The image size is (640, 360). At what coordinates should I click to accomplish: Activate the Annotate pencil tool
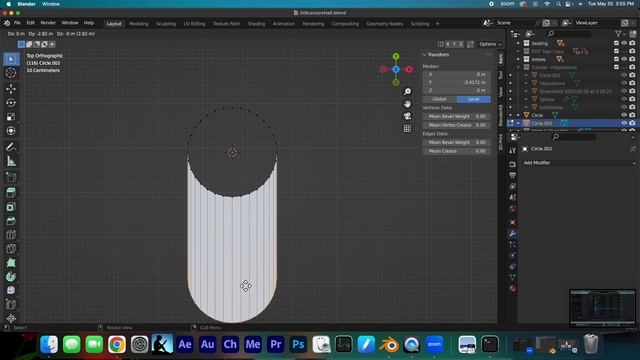[11, 147]
